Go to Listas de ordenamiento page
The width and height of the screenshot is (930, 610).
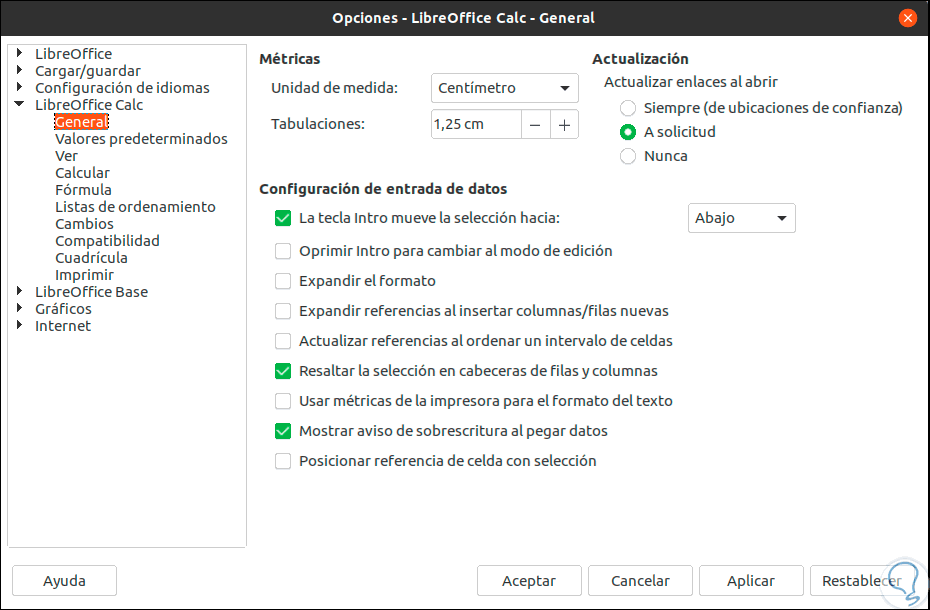point(135,207)
